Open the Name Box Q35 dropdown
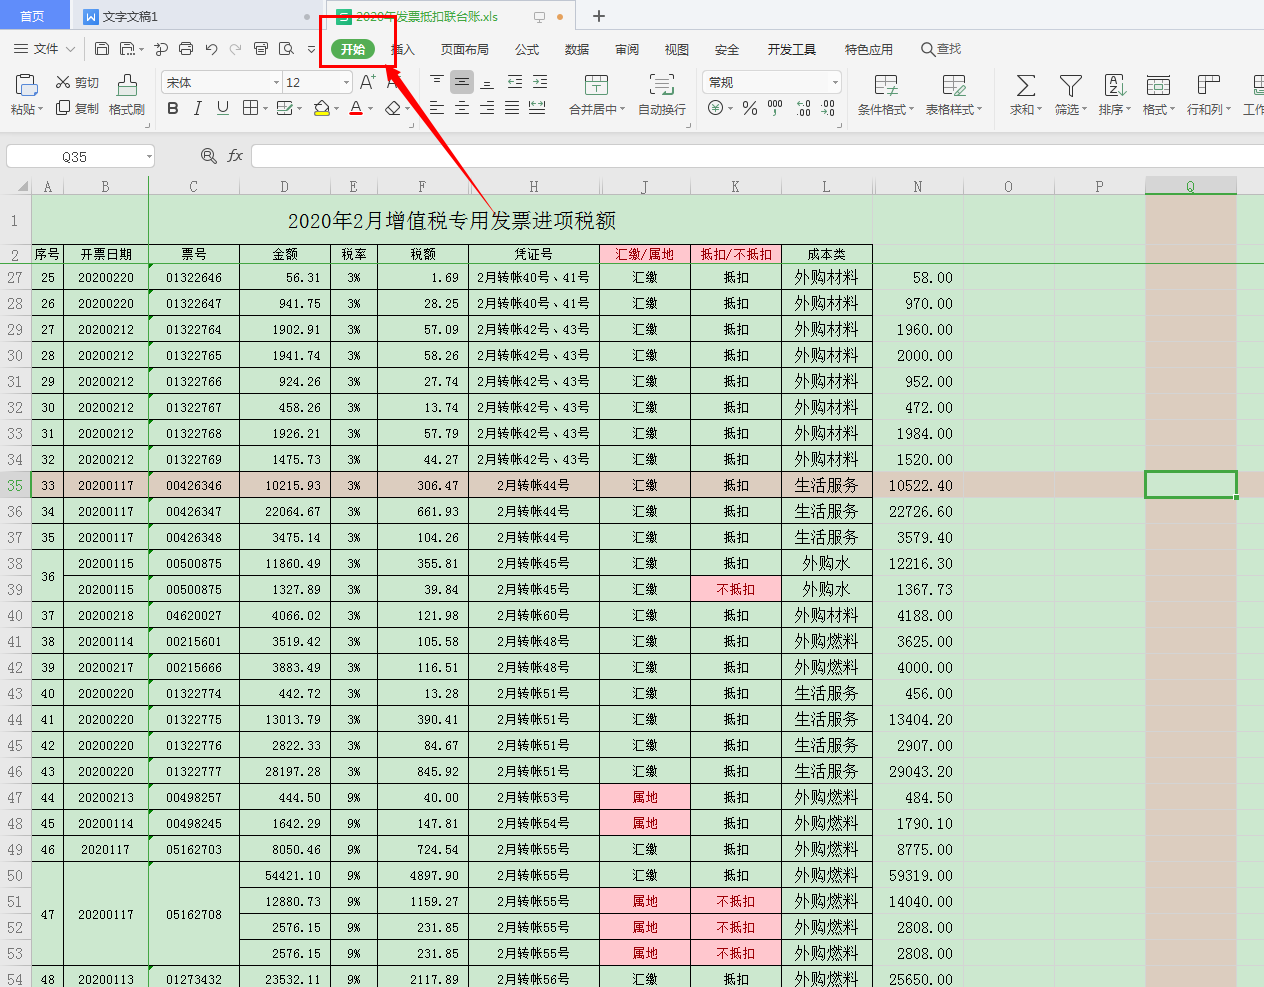Viewport: 1264px width, 987px height. click(x=149, y=156)
